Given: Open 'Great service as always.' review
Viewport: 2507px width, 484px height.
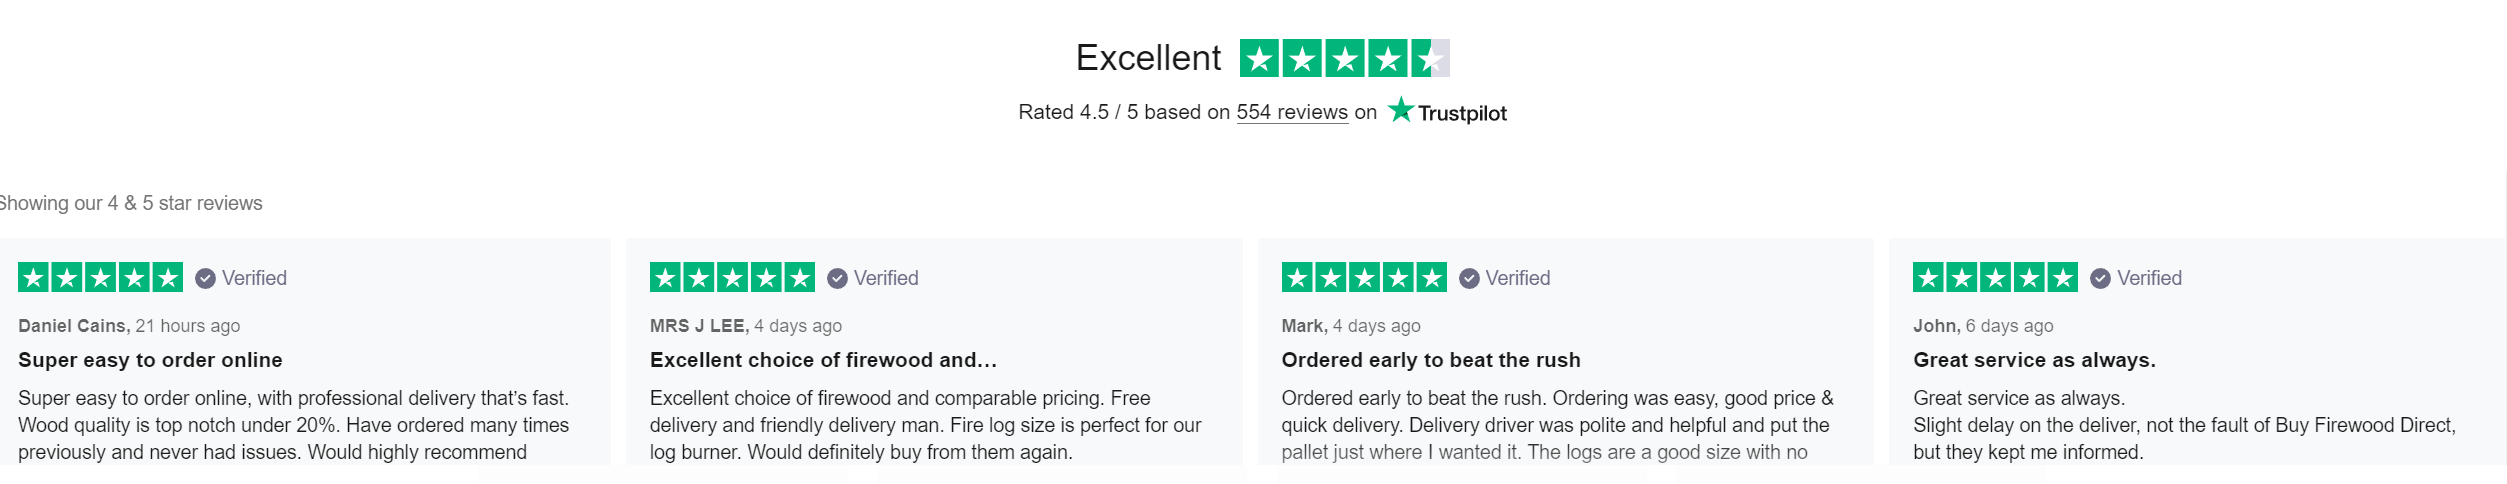Looking at the screenshot, I should pos(2034,360).
